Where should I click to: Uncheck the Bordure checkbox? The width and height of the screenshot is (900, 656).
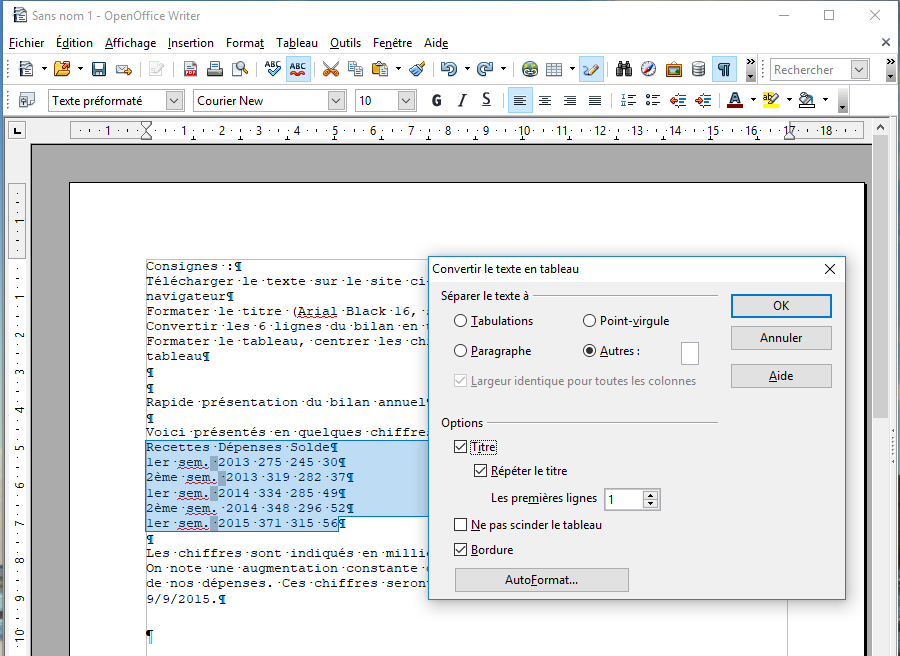[x=460, y=550]
